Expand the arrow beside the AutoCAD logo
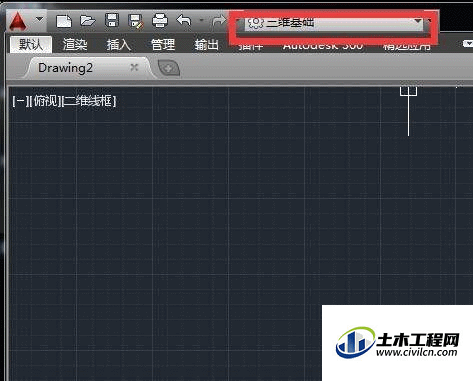Screen dimensions: 473x381 point(40,19)
